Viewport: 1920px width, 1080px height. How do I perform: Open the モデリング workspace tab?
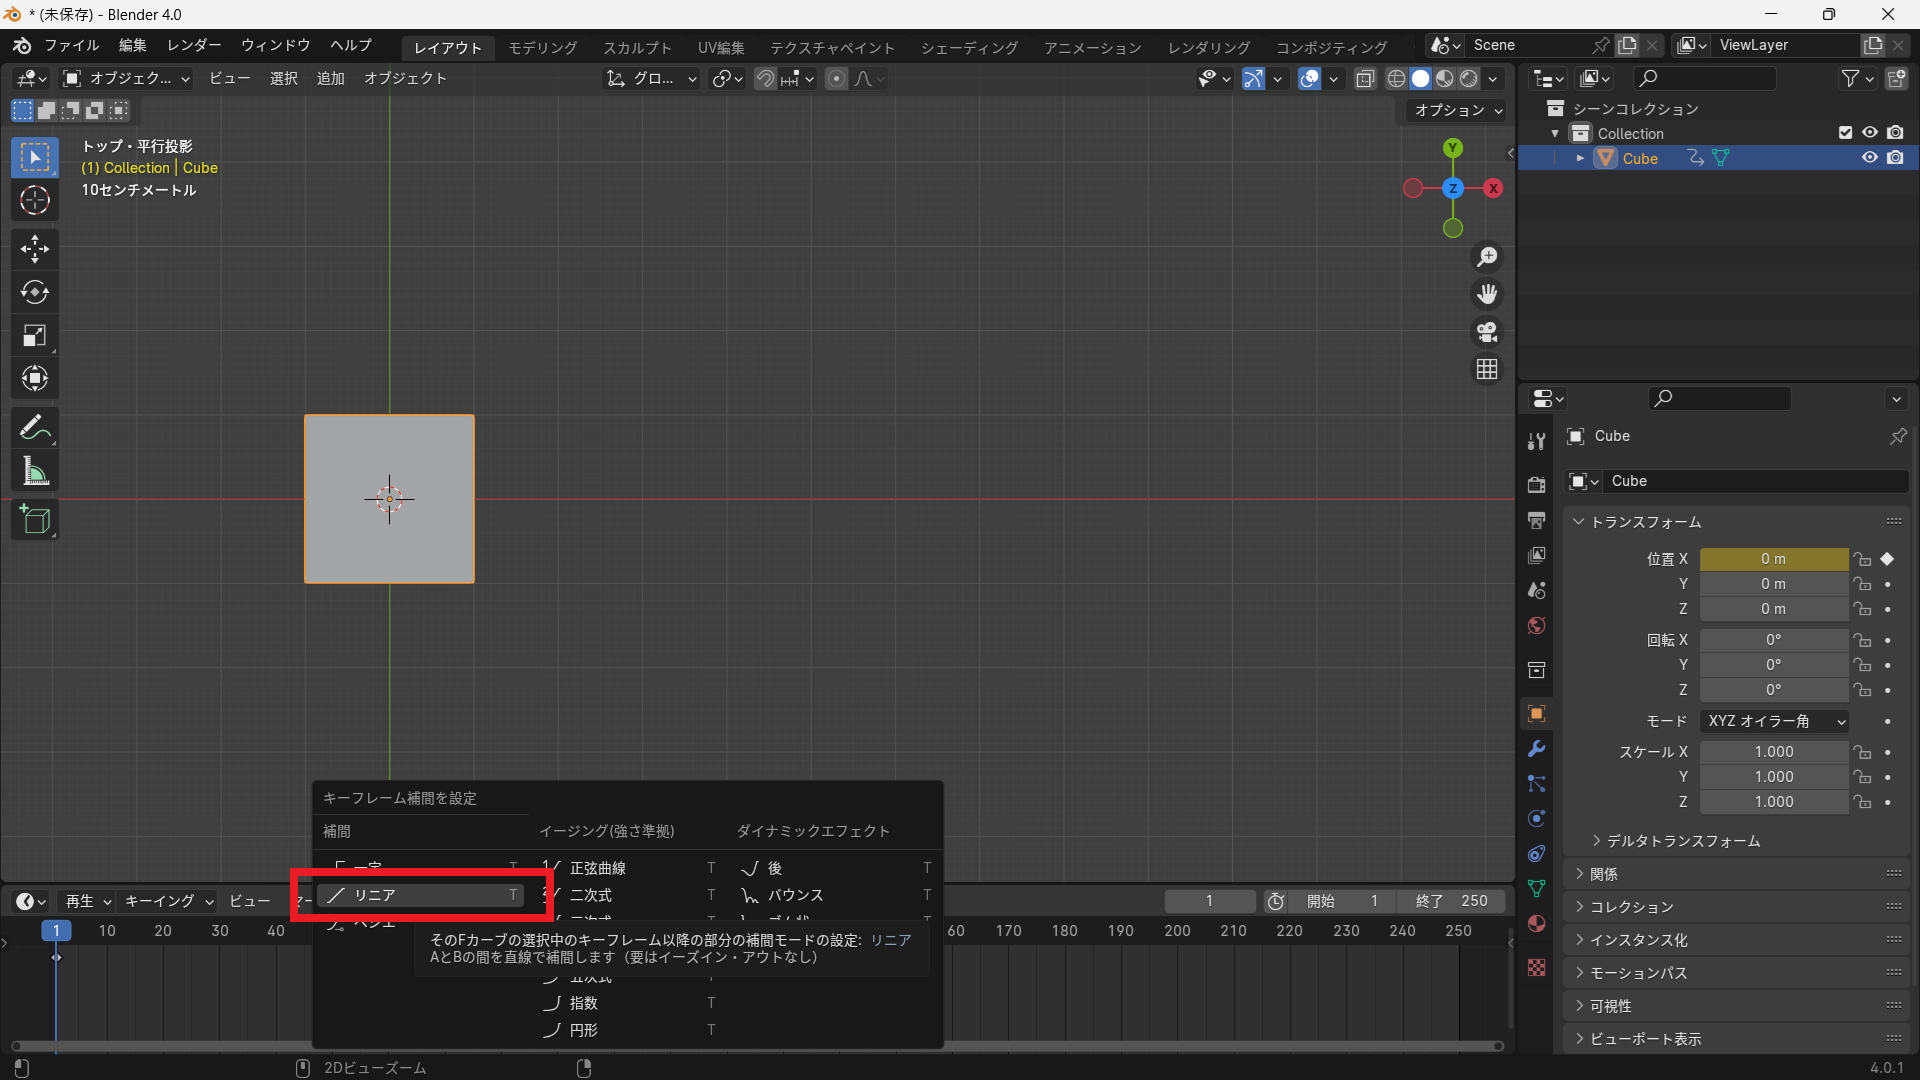coord(542,47)
